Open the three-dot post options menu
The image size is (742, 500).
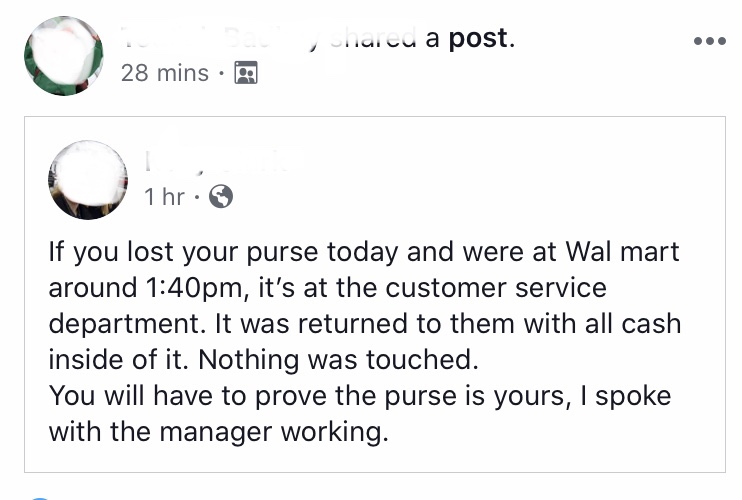(x=709, y=43)
